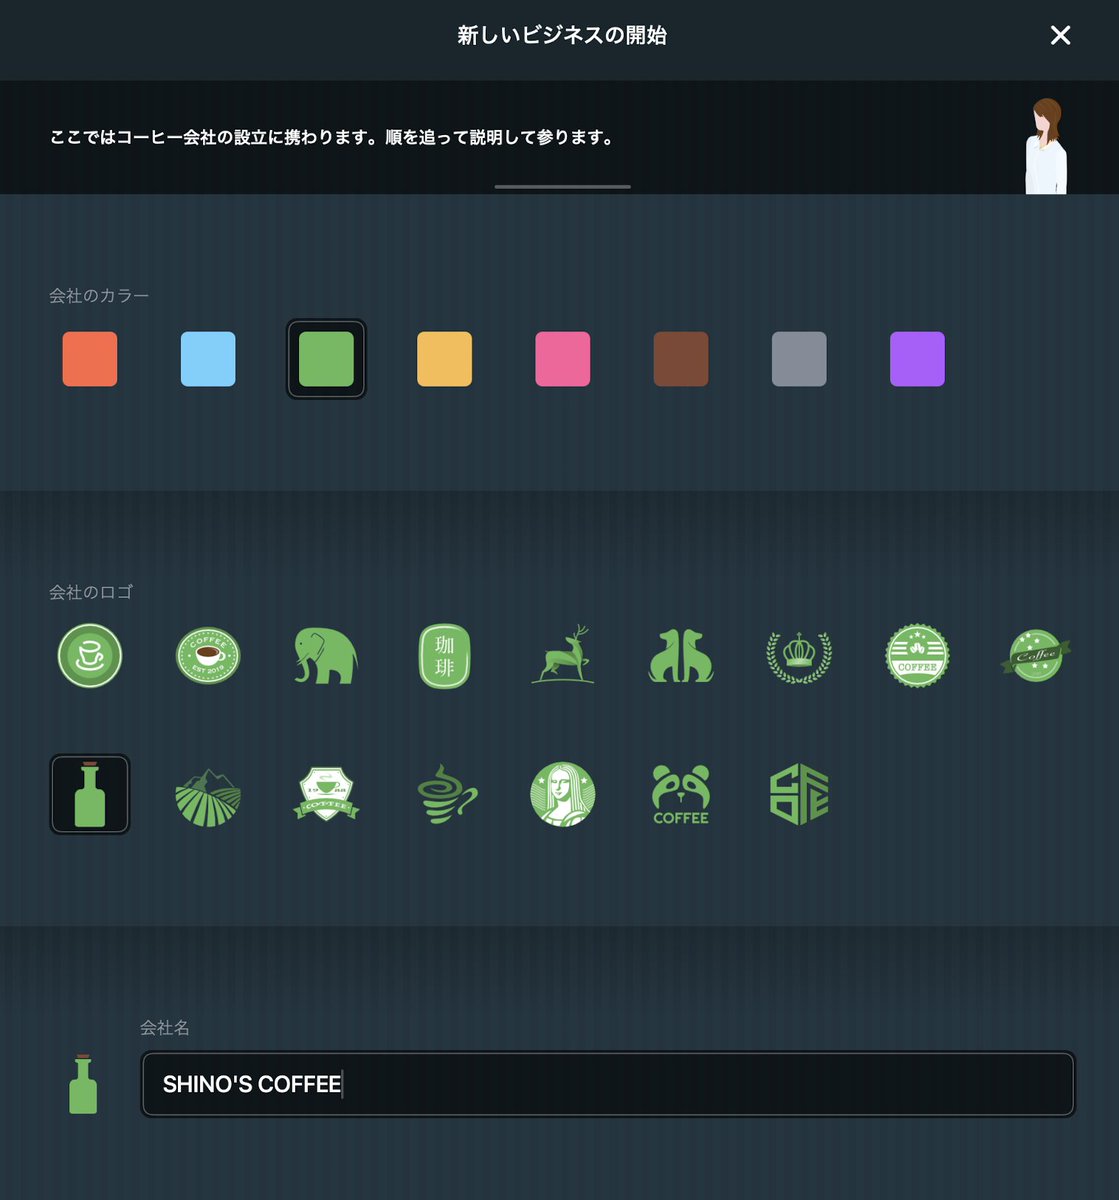1119x1200 pixels.
Task: Click the '会社名' label
Action: (165, 1027)
